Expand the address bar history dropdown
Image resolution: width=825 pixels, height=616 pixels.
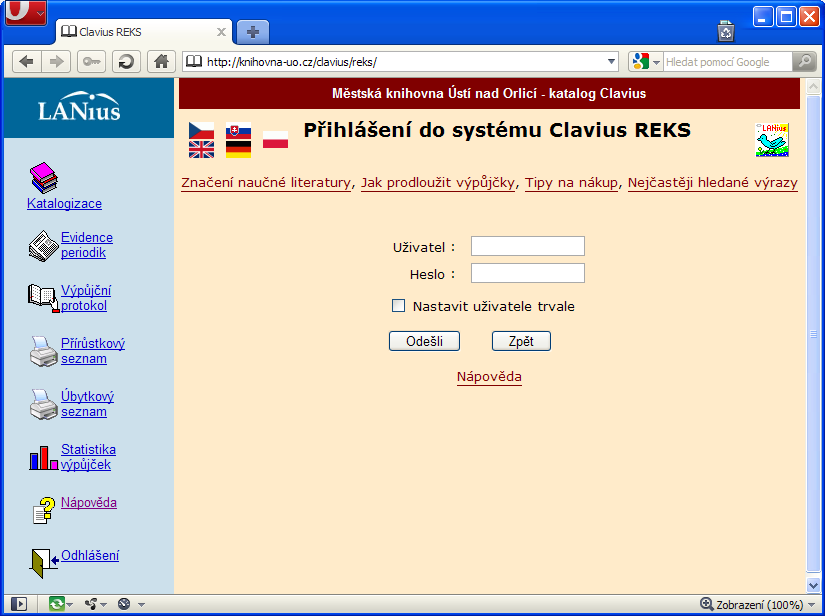611,62
